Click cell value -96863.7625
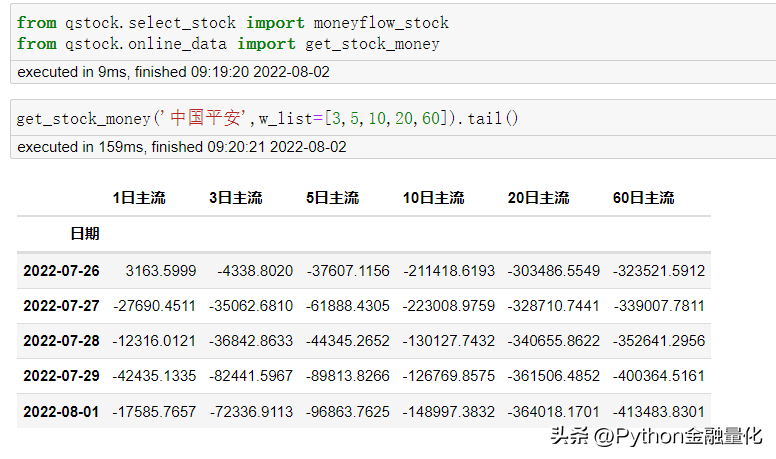This screenshot has width=776, height=459. click(348, 412)
